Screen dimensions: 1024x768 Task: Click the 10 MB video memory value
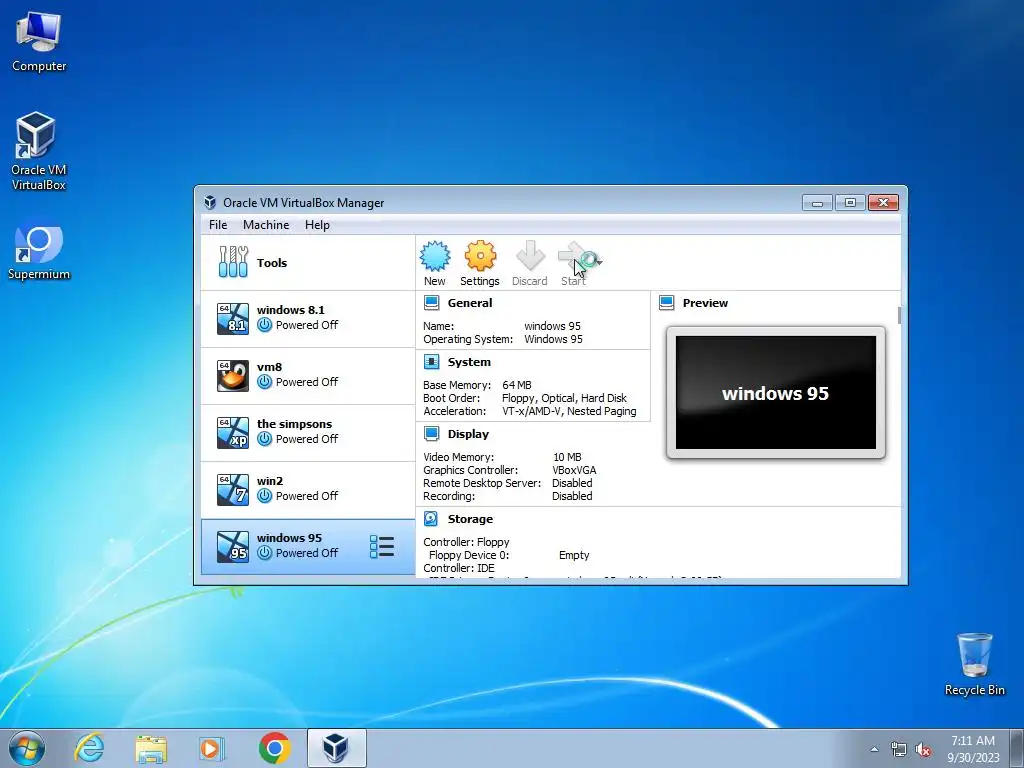coord(567,456)
